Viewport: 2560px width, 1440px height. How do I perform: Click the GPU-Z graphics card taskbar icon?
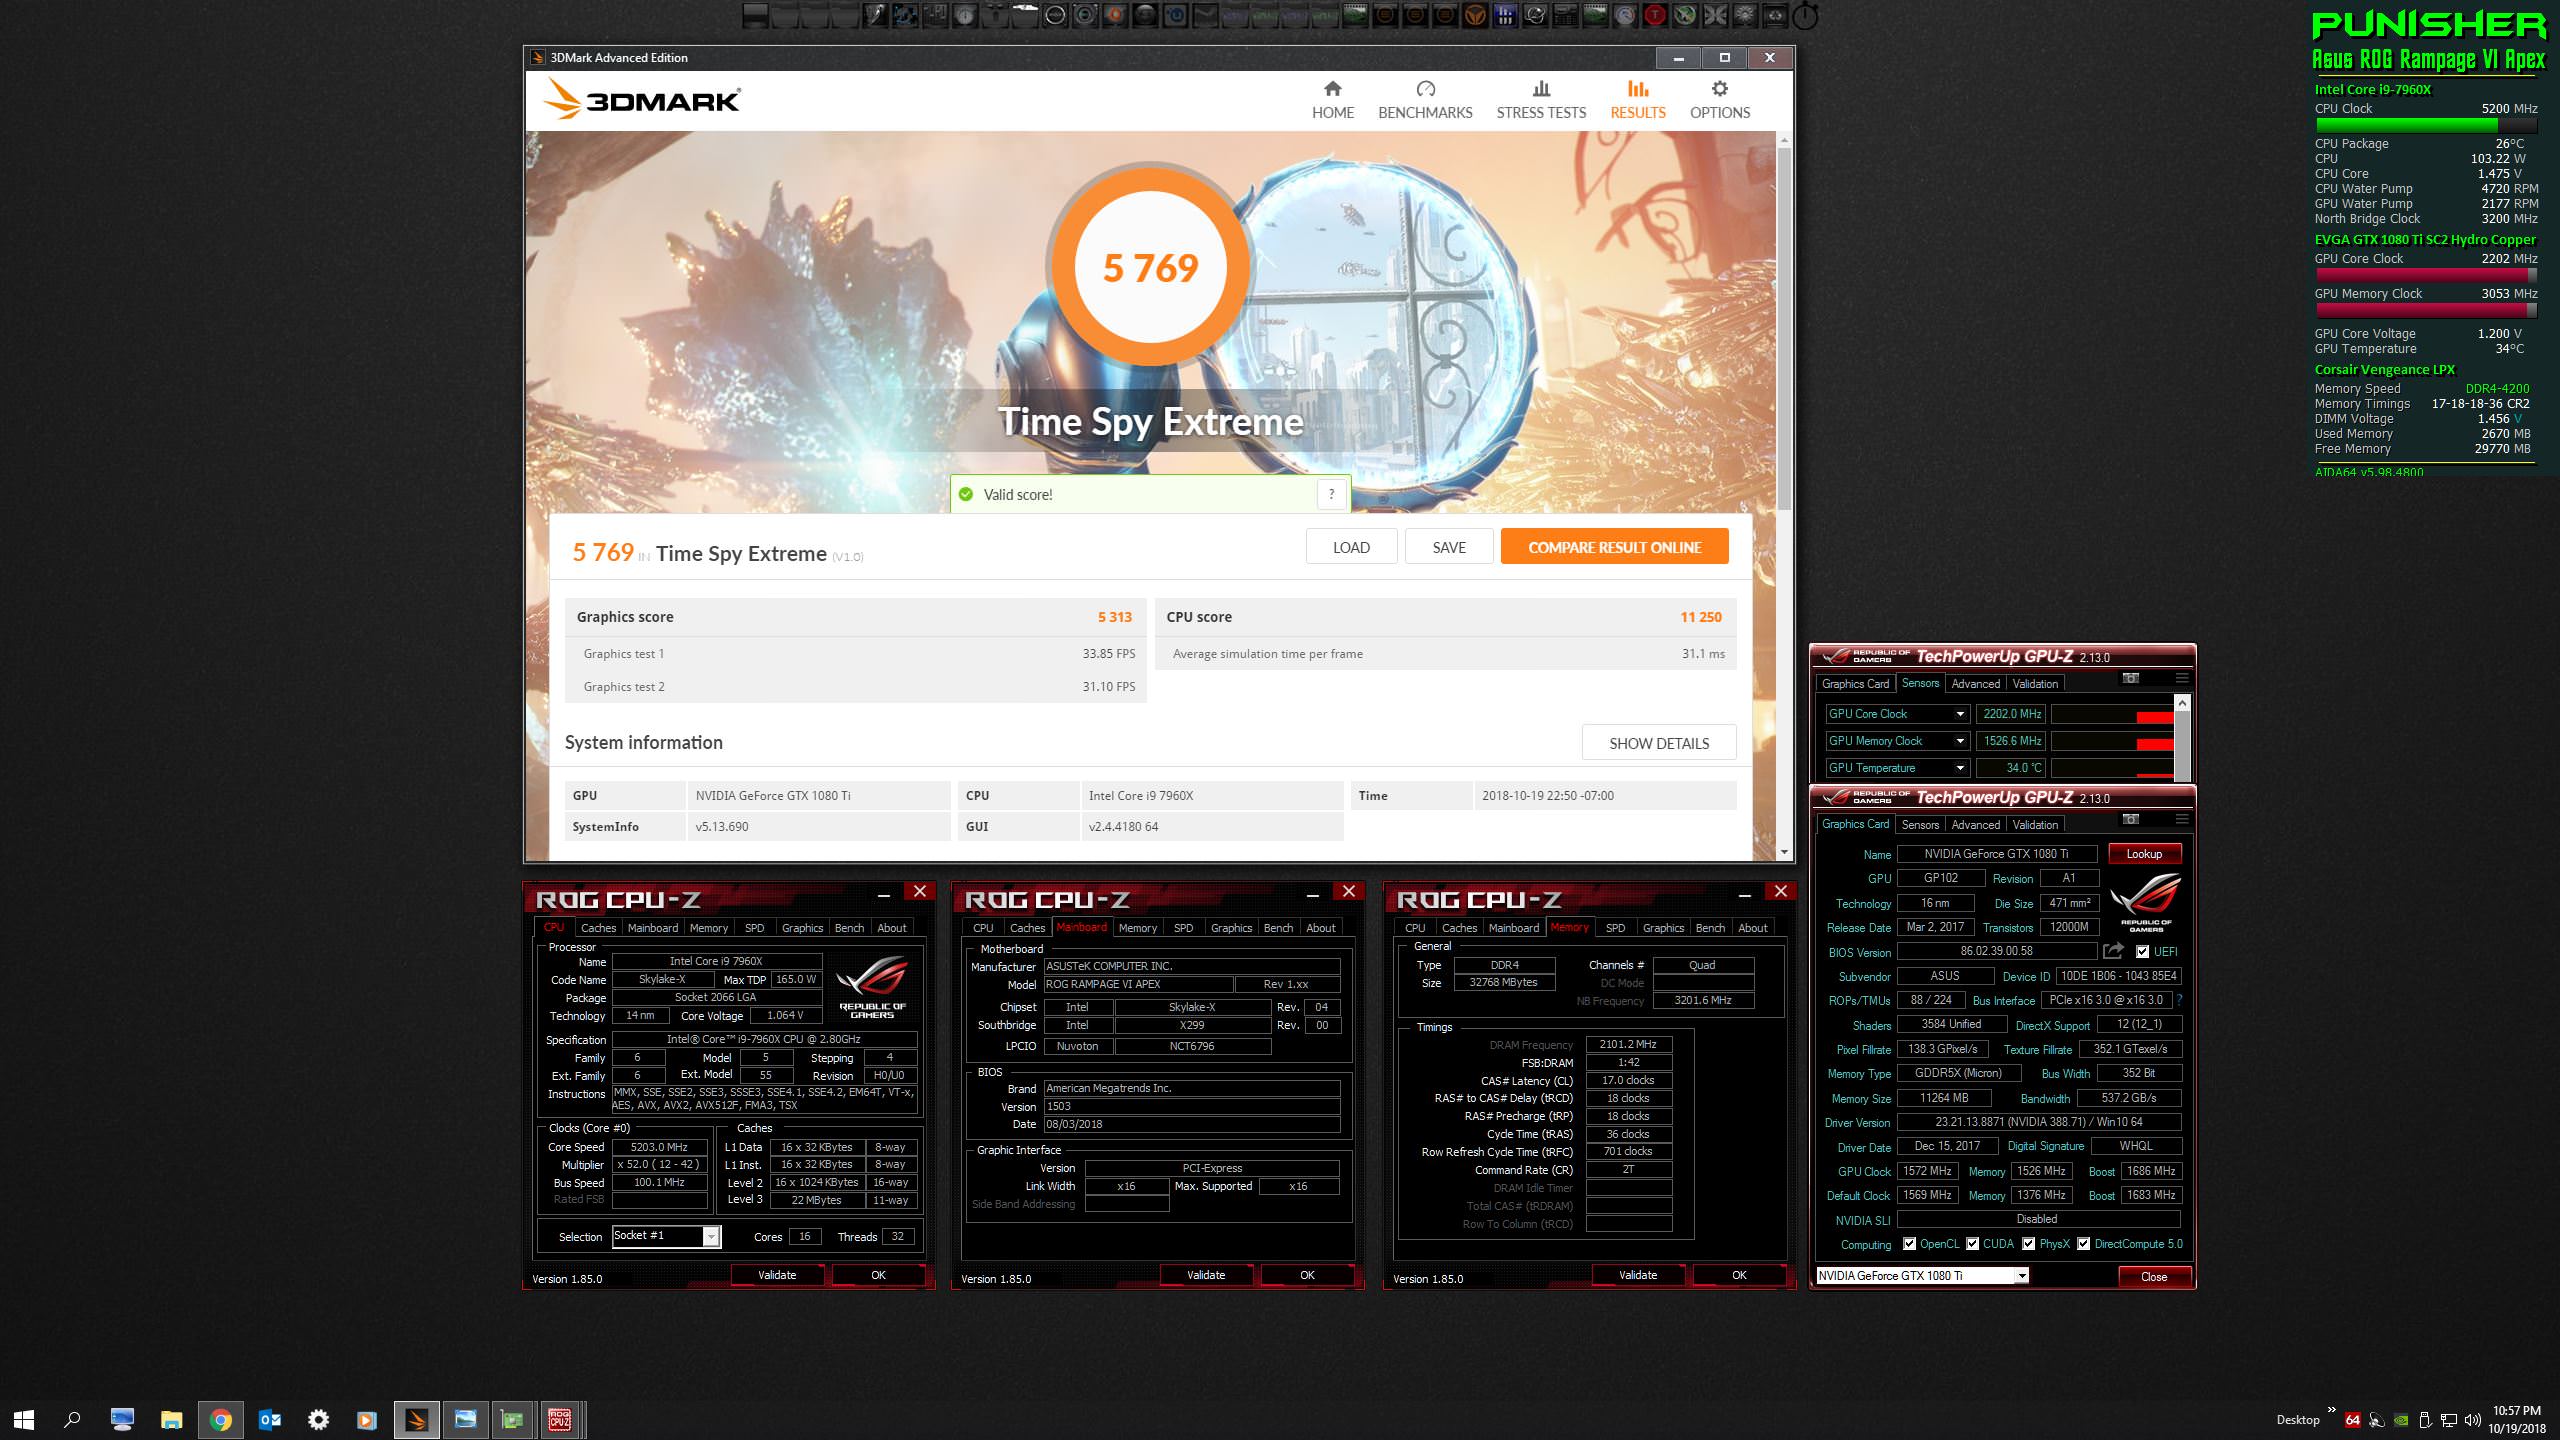(512, 1419)
